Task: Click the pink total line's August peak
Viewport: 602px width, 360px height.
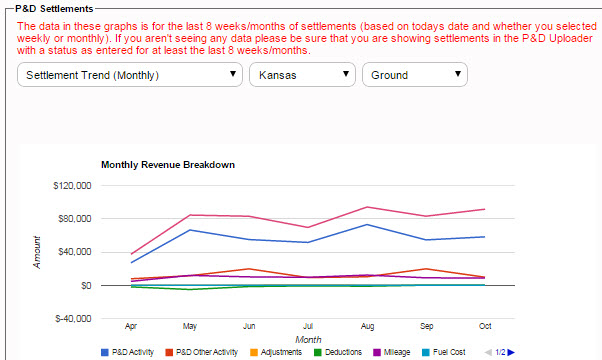Action: [367, 207]
